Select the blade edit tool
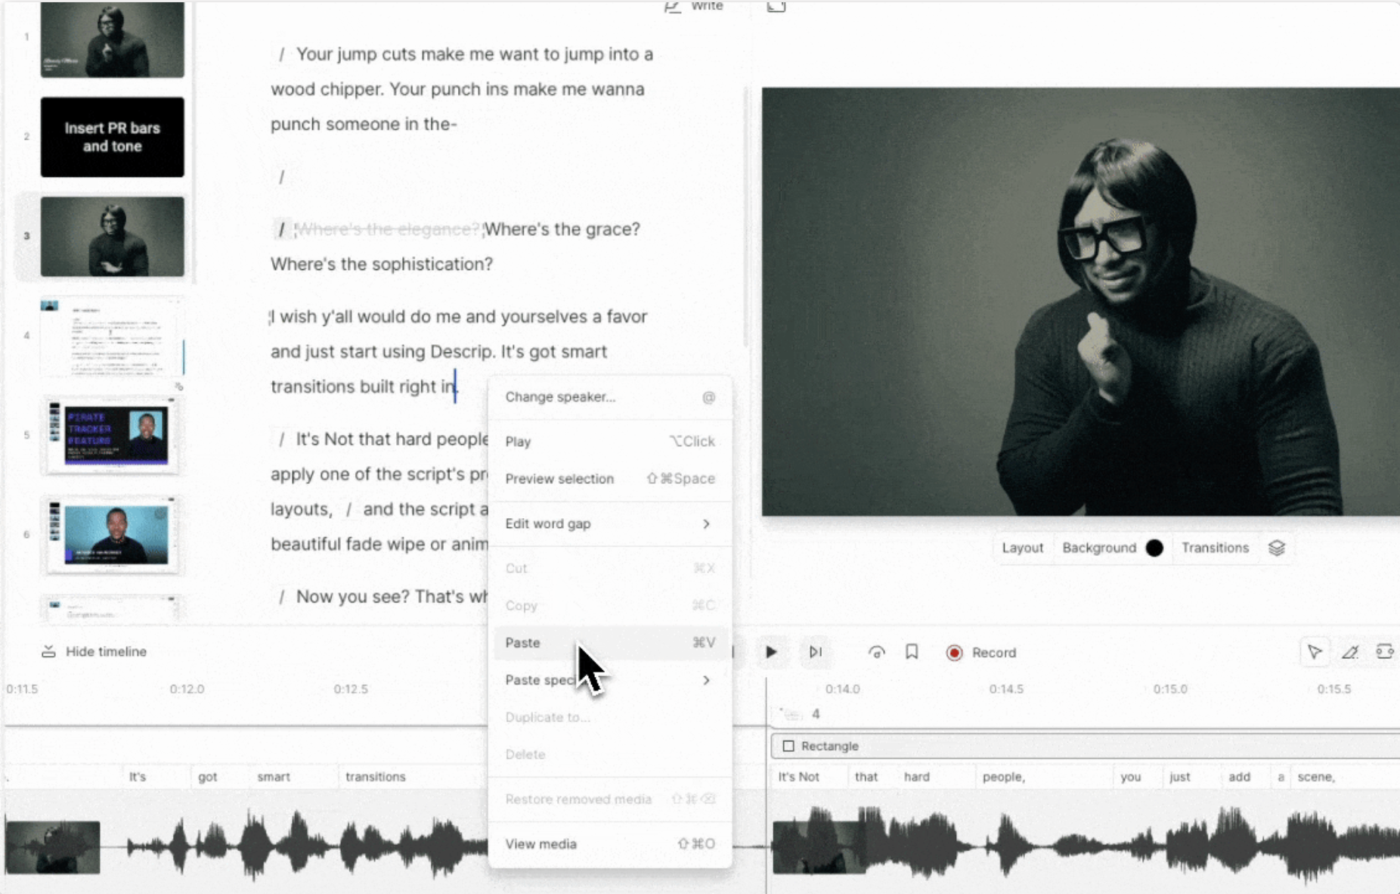Image resolution: width=1400 pixels, height=894 pixels. [x=1350, y=652]
